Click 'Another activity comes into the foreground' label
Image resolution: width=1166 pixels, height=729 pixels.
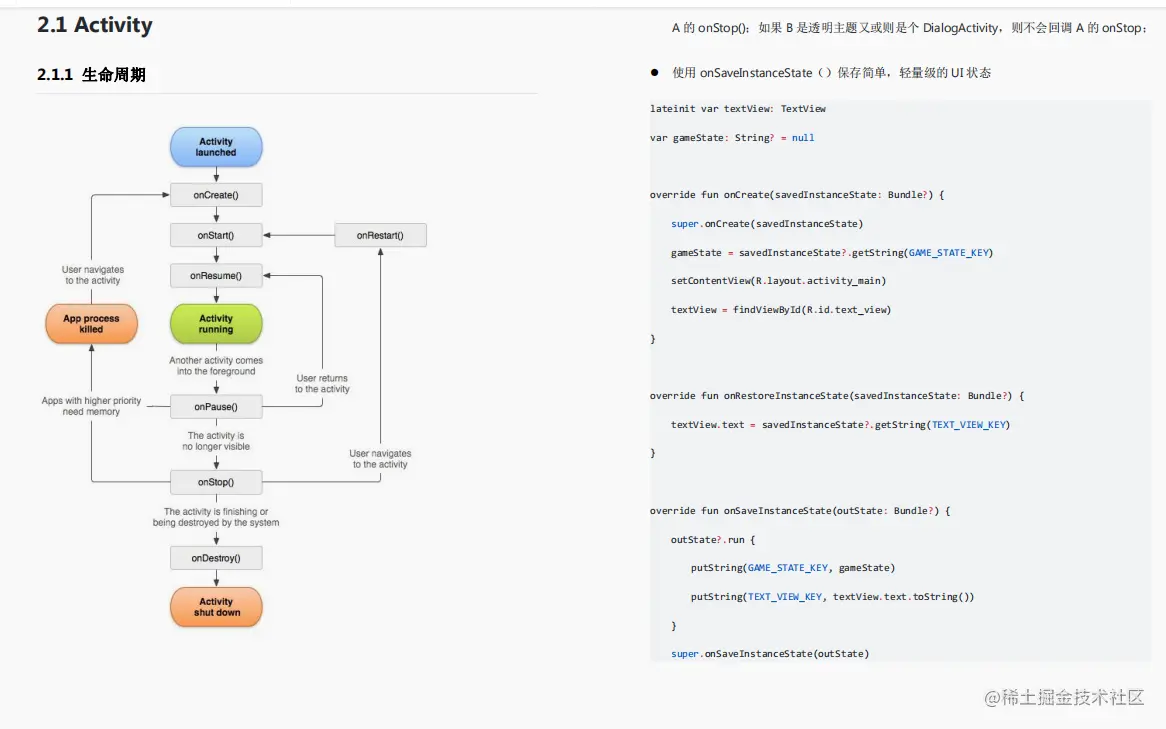point(216,365)
